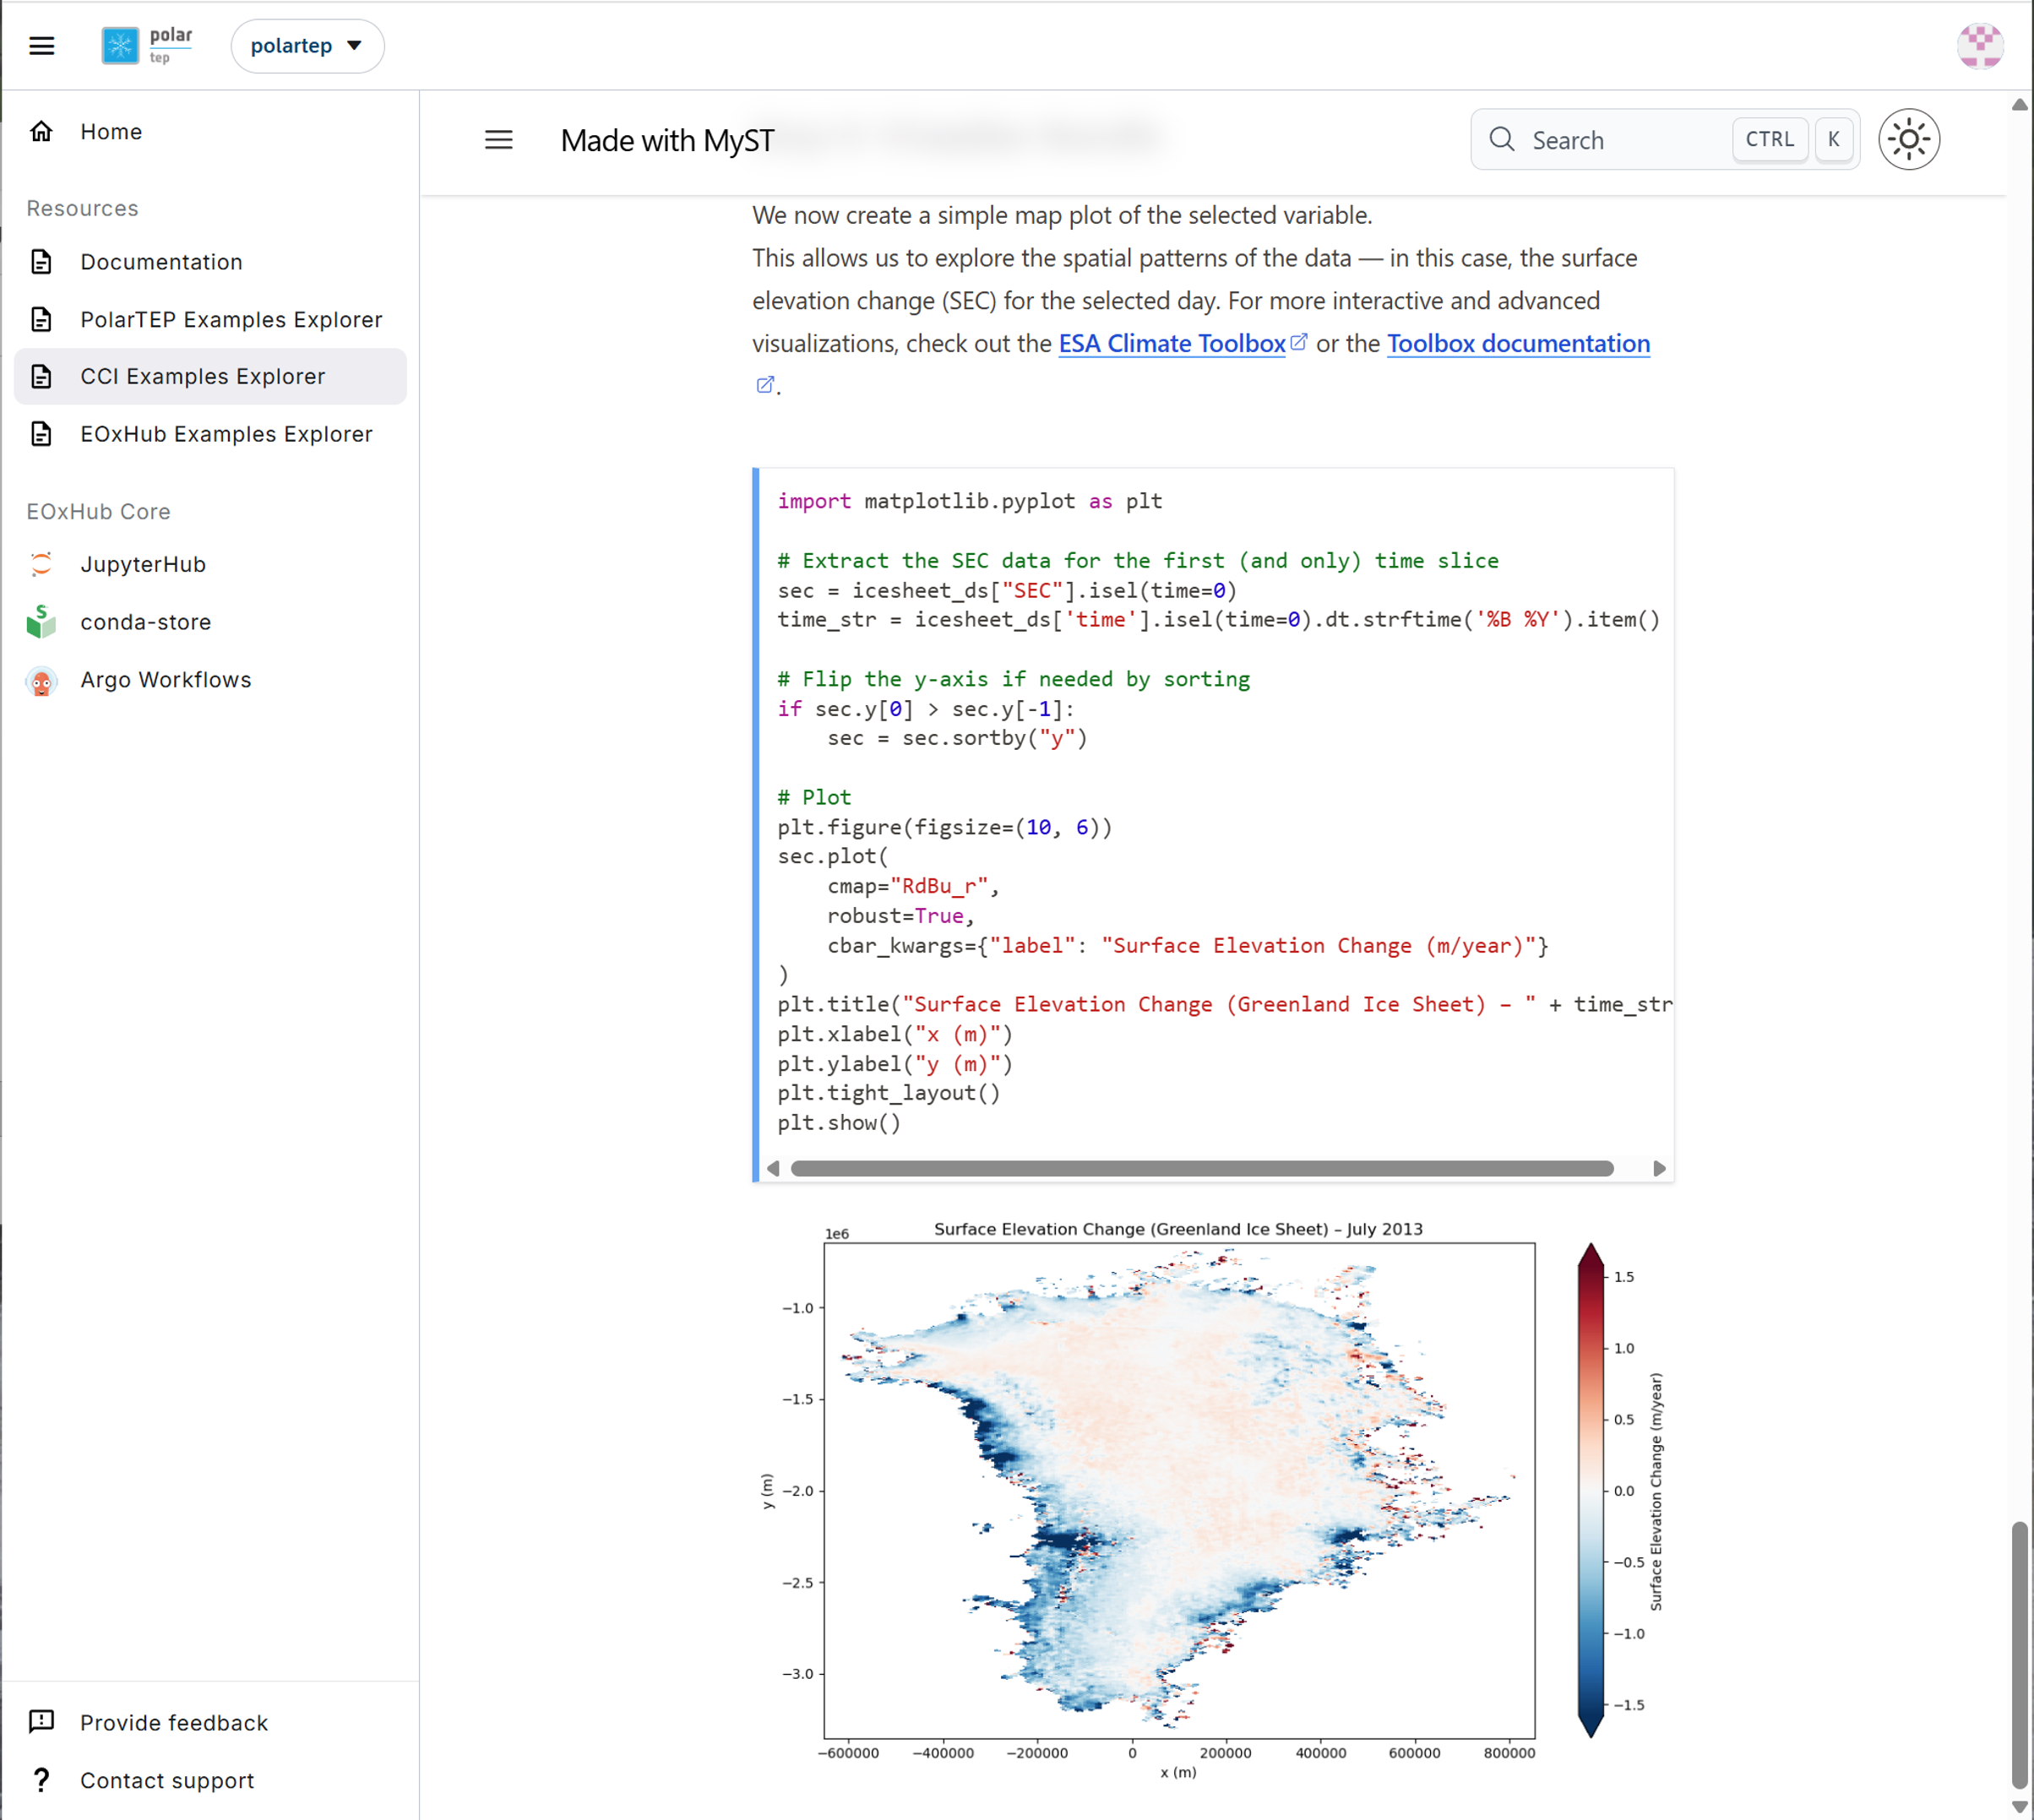This screenshot has width=2034, height=1820.
Task: Click the code block right scroll arrow
Action: click(x=1659, y=1168)
